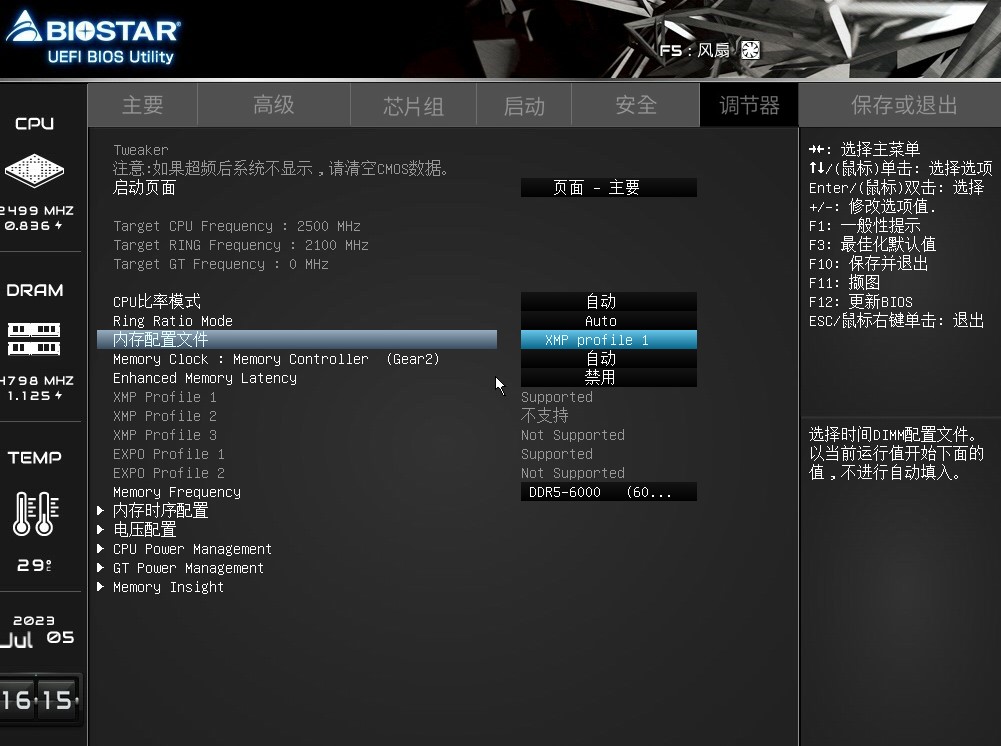Click the fan icon next to F5

(750, 50)
